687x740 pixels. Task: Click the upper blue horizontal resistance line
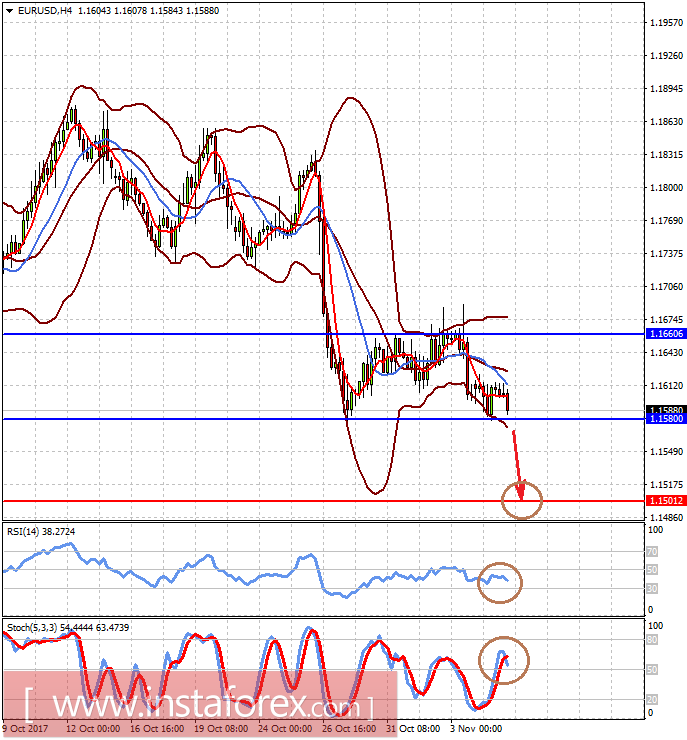[x=324, y=334]
